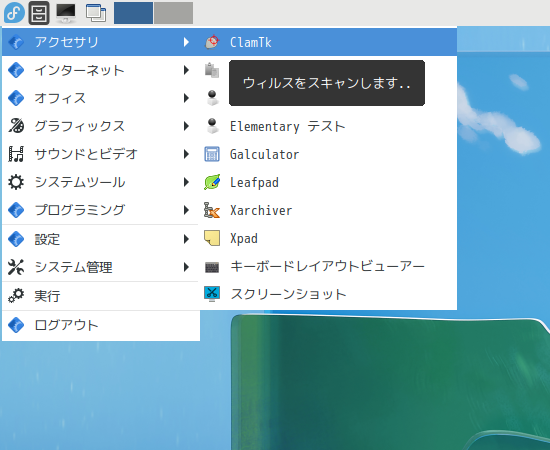
Task: Select 実行 to run a command
Action: (x=101, y=296)
